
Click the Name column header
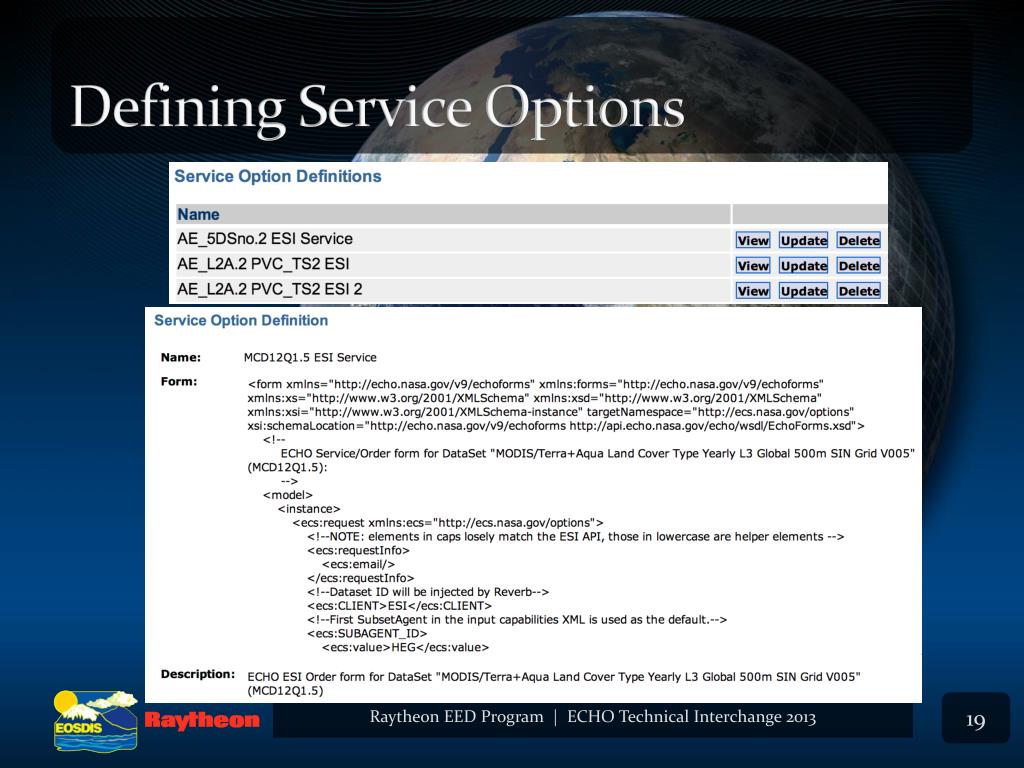[452, 214]
